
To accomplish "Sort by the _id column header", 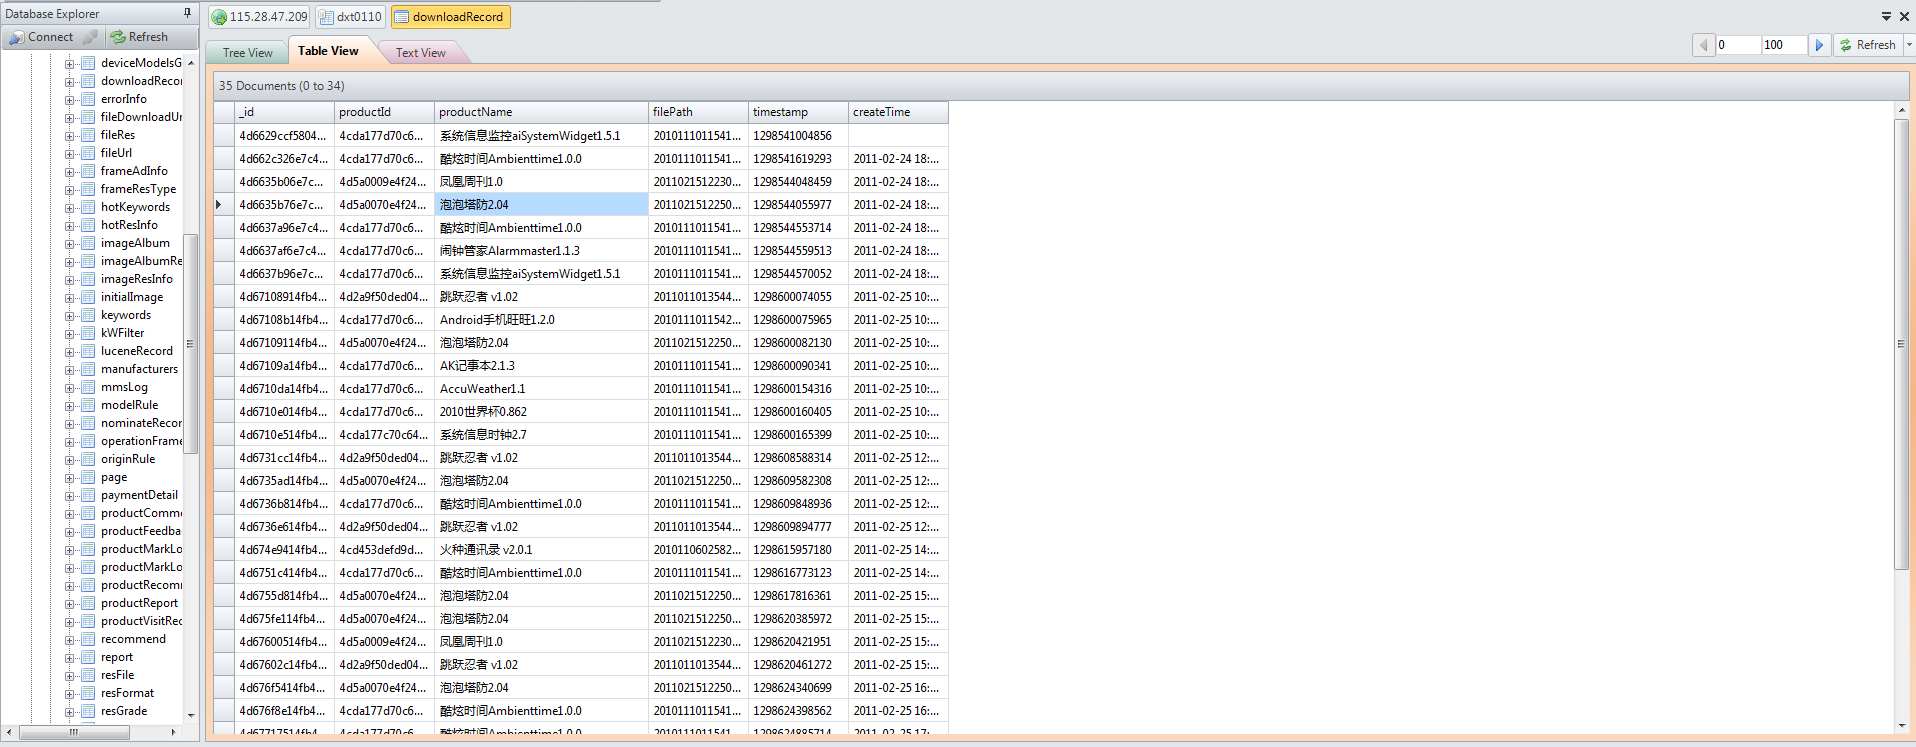I will pos(284,112).
